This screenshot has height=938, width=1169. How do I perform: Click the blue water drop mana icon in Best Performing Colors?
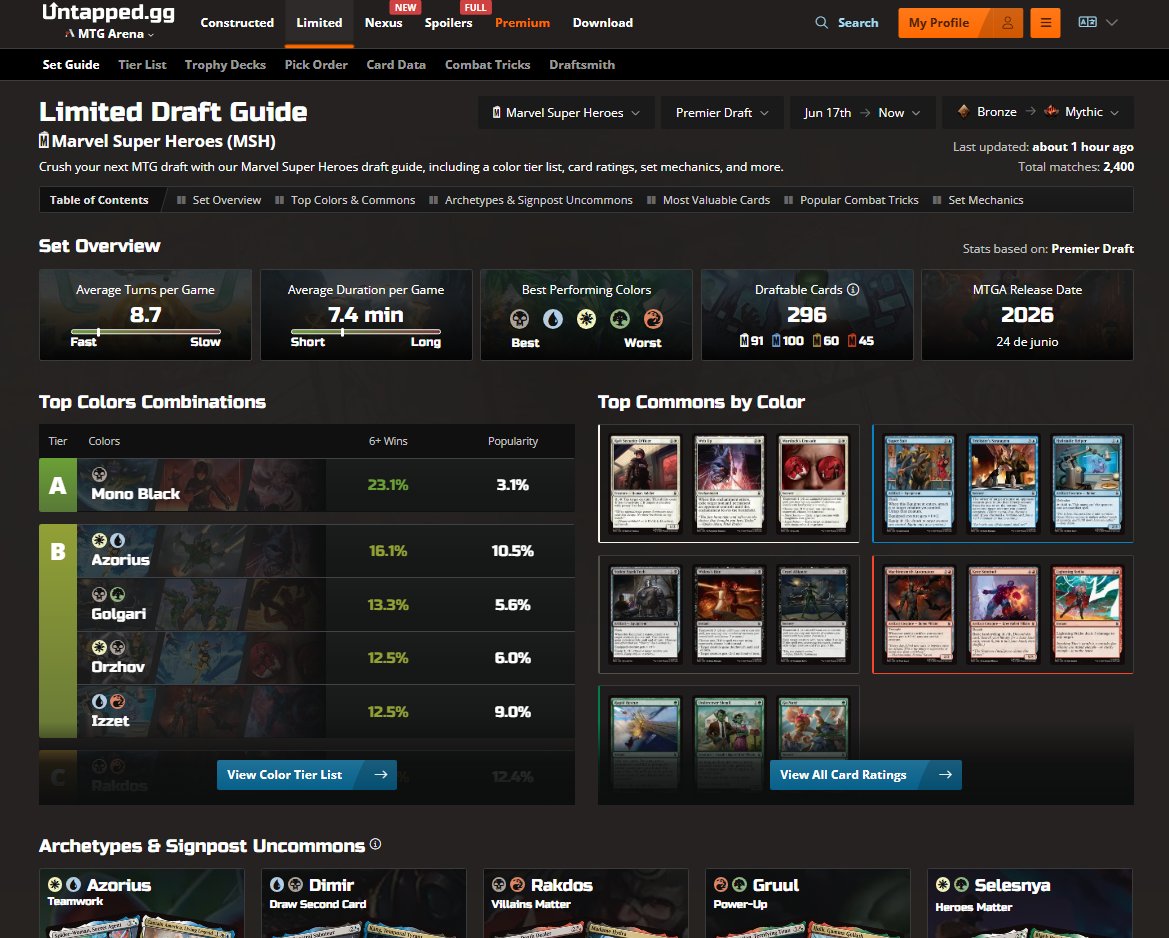[552, 319]
